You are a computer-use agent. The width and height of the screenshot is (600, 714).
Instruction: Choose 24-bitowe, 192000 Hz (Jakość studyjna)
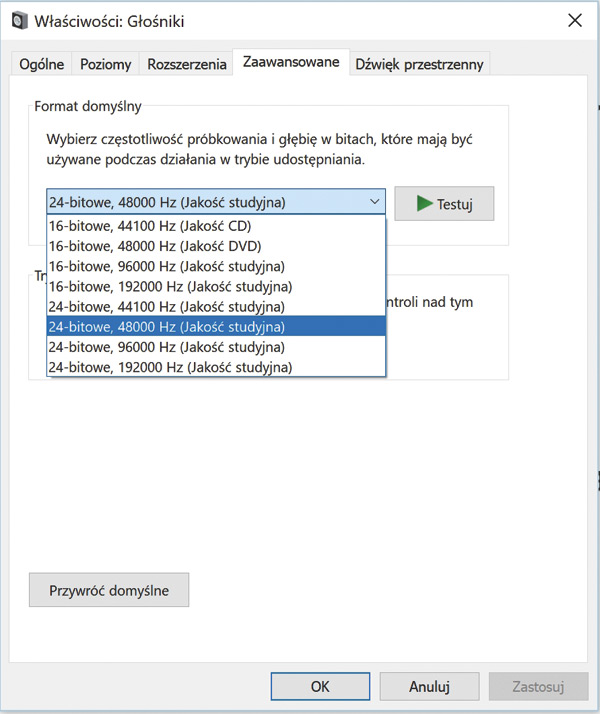(x=216, y=367)
